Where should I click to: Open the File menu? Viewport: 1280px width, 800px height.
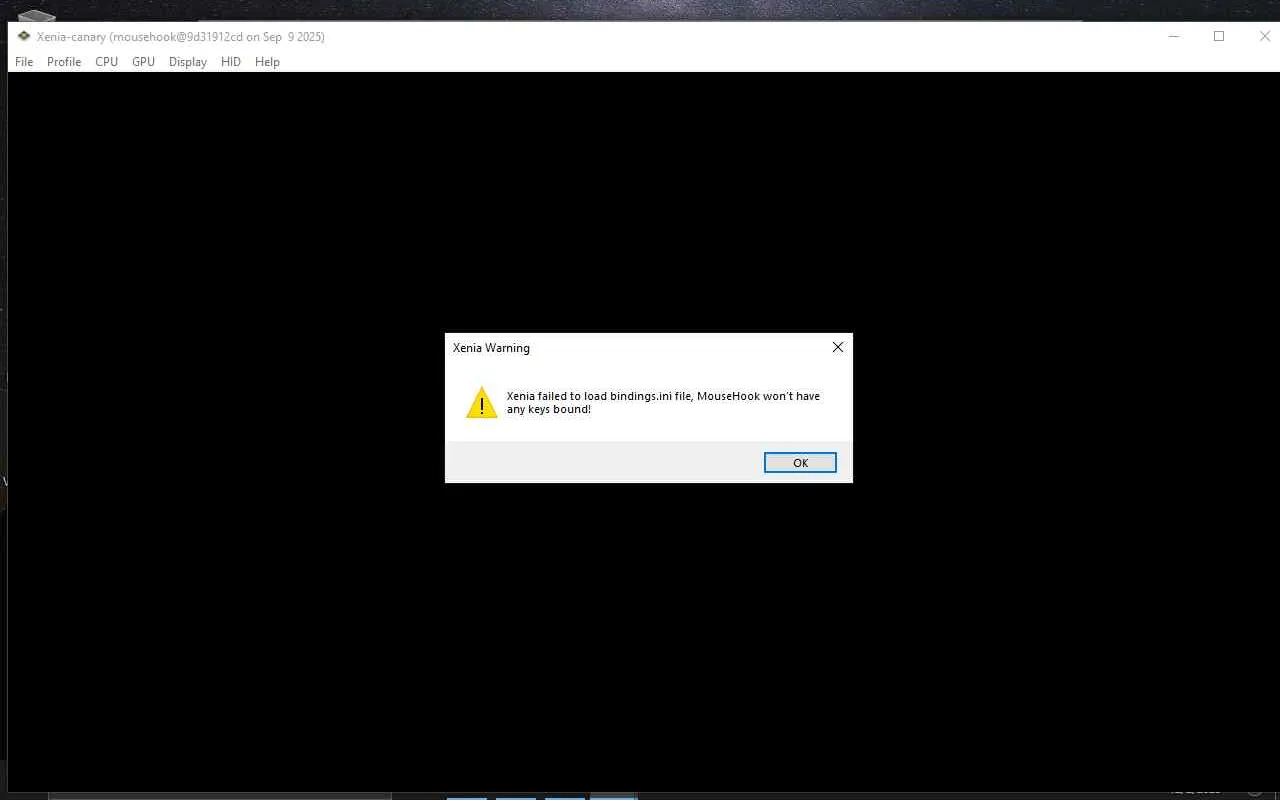point(24,62)
